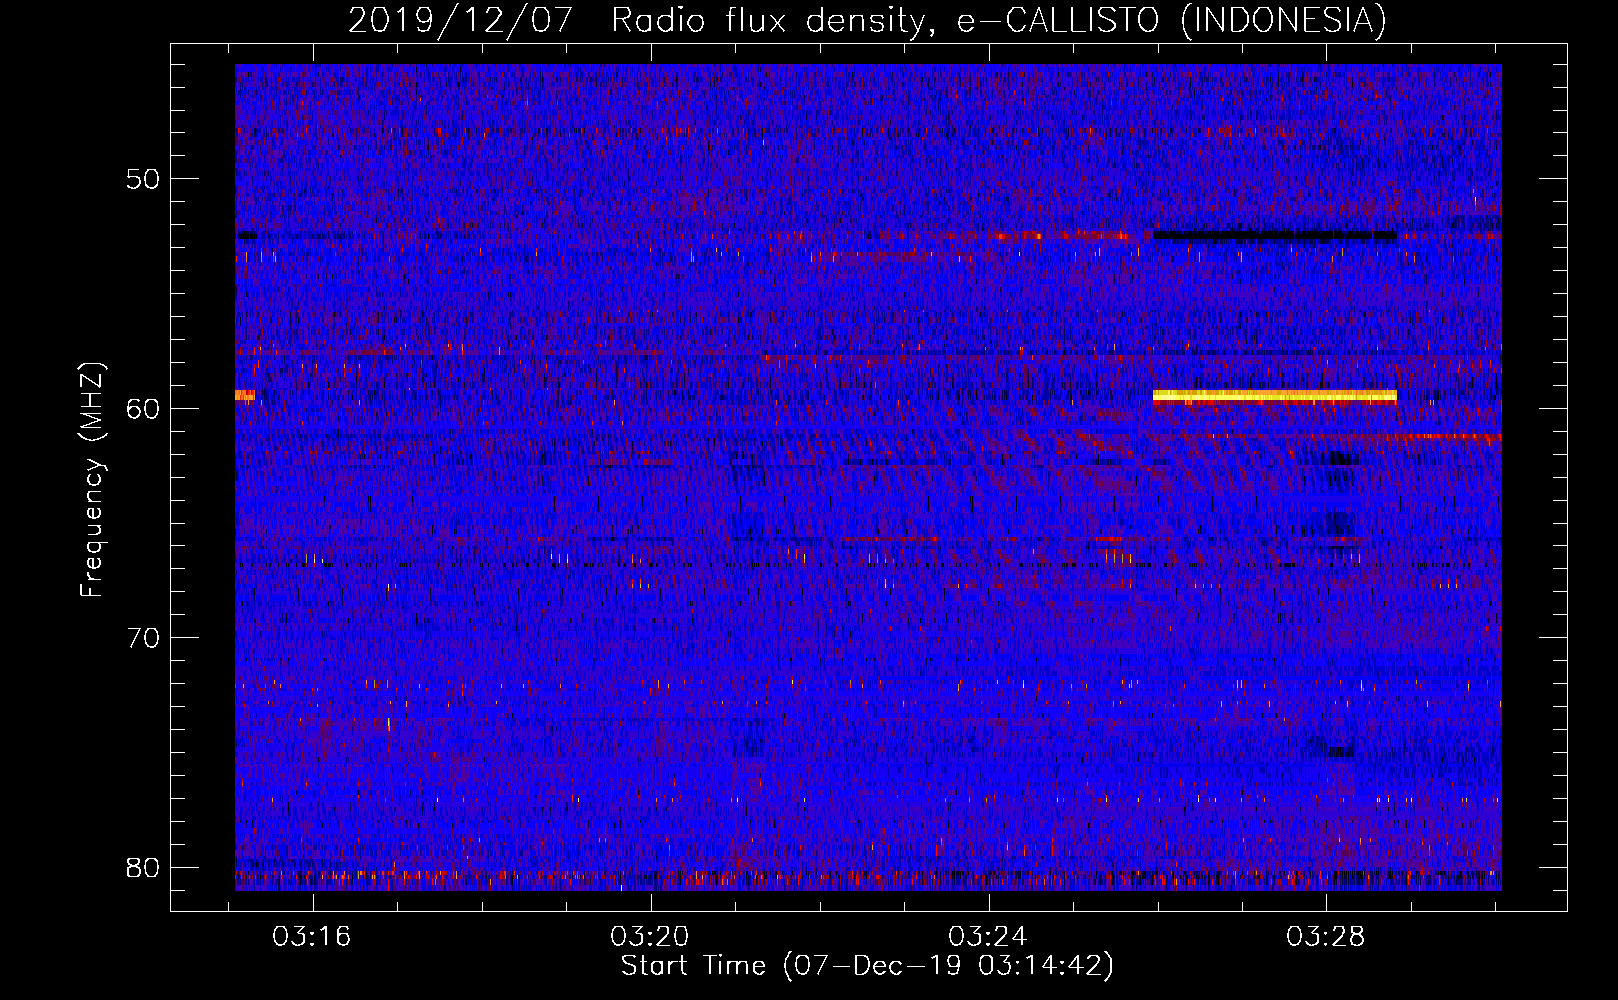Select the 03:24 time tick label

pos(988,937)
